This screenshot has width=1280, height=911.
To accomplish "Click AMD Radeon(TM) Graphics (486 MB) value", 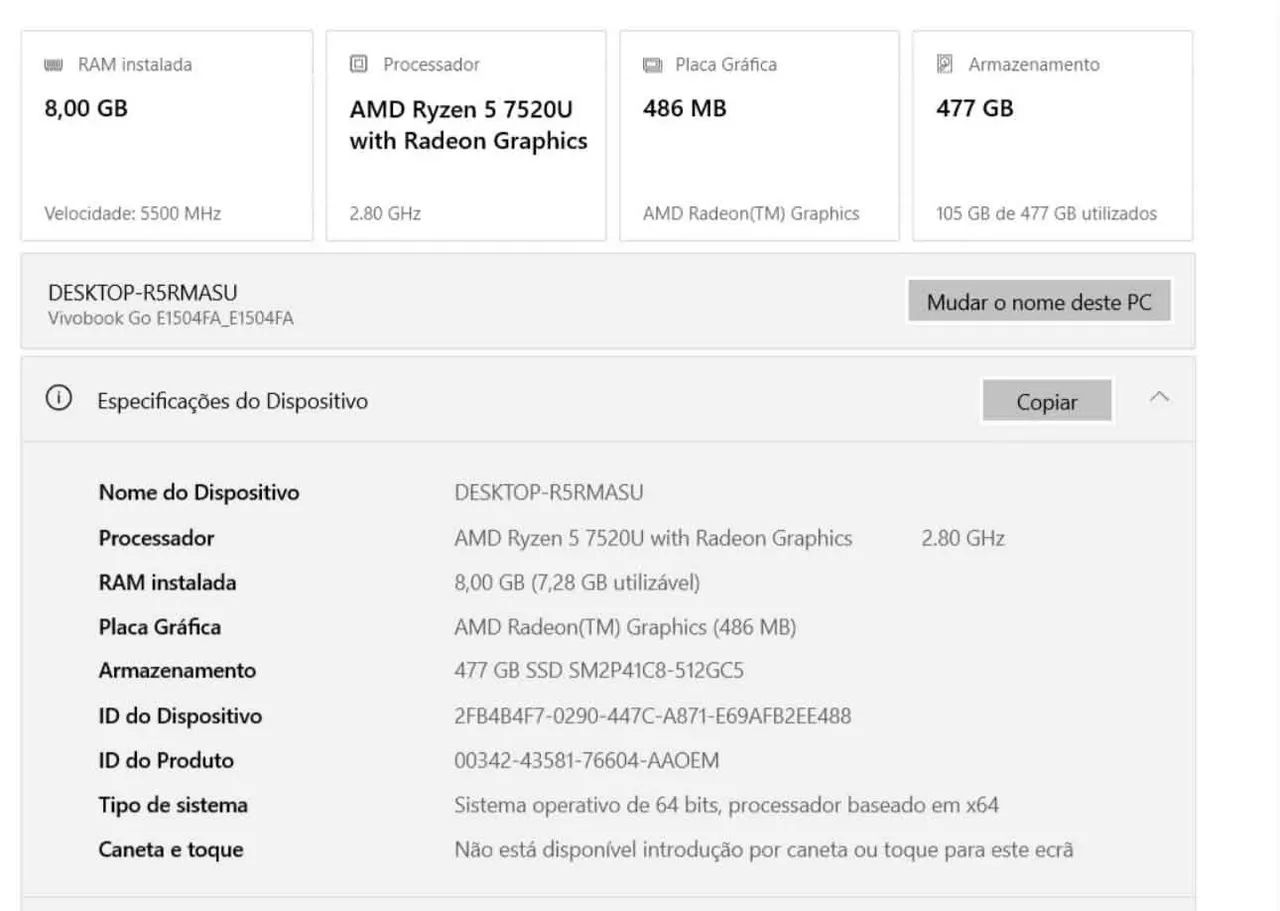I will [625, 627].
